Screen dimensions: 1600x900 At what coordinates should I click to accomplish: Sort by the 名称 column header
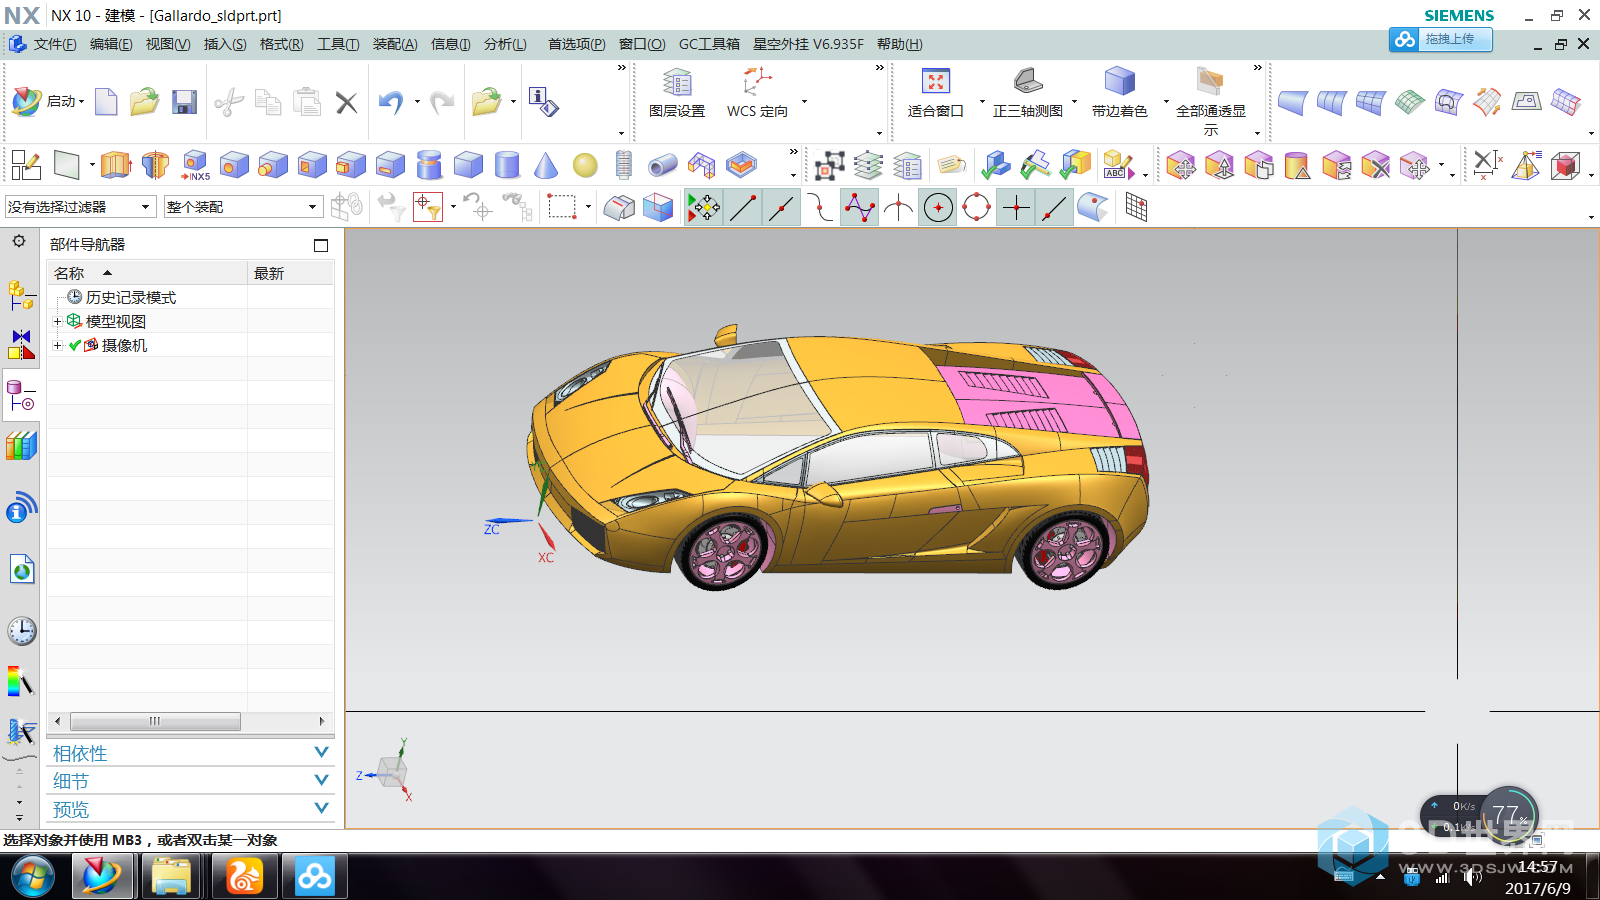point(147,273)
